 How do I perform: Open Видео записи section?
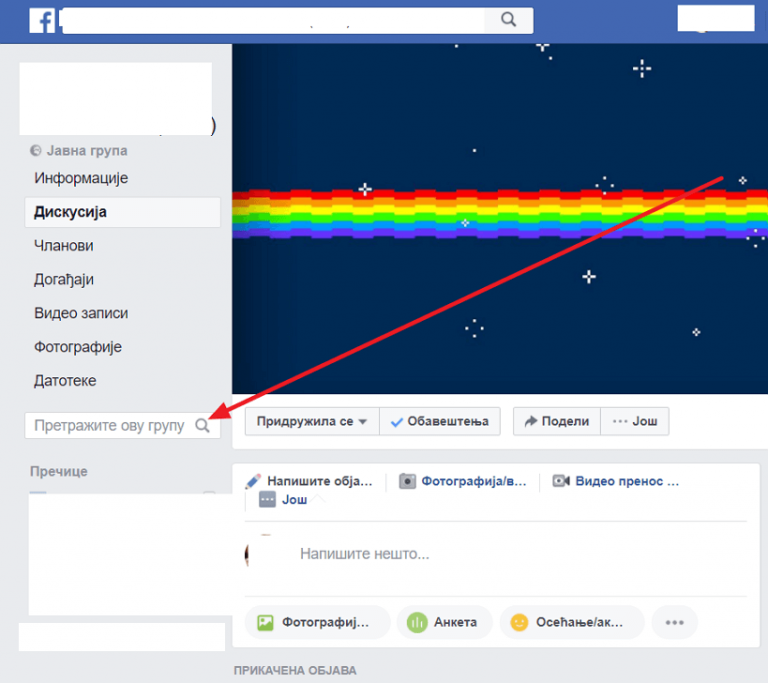pyautogui.click(x=81, y=313)
